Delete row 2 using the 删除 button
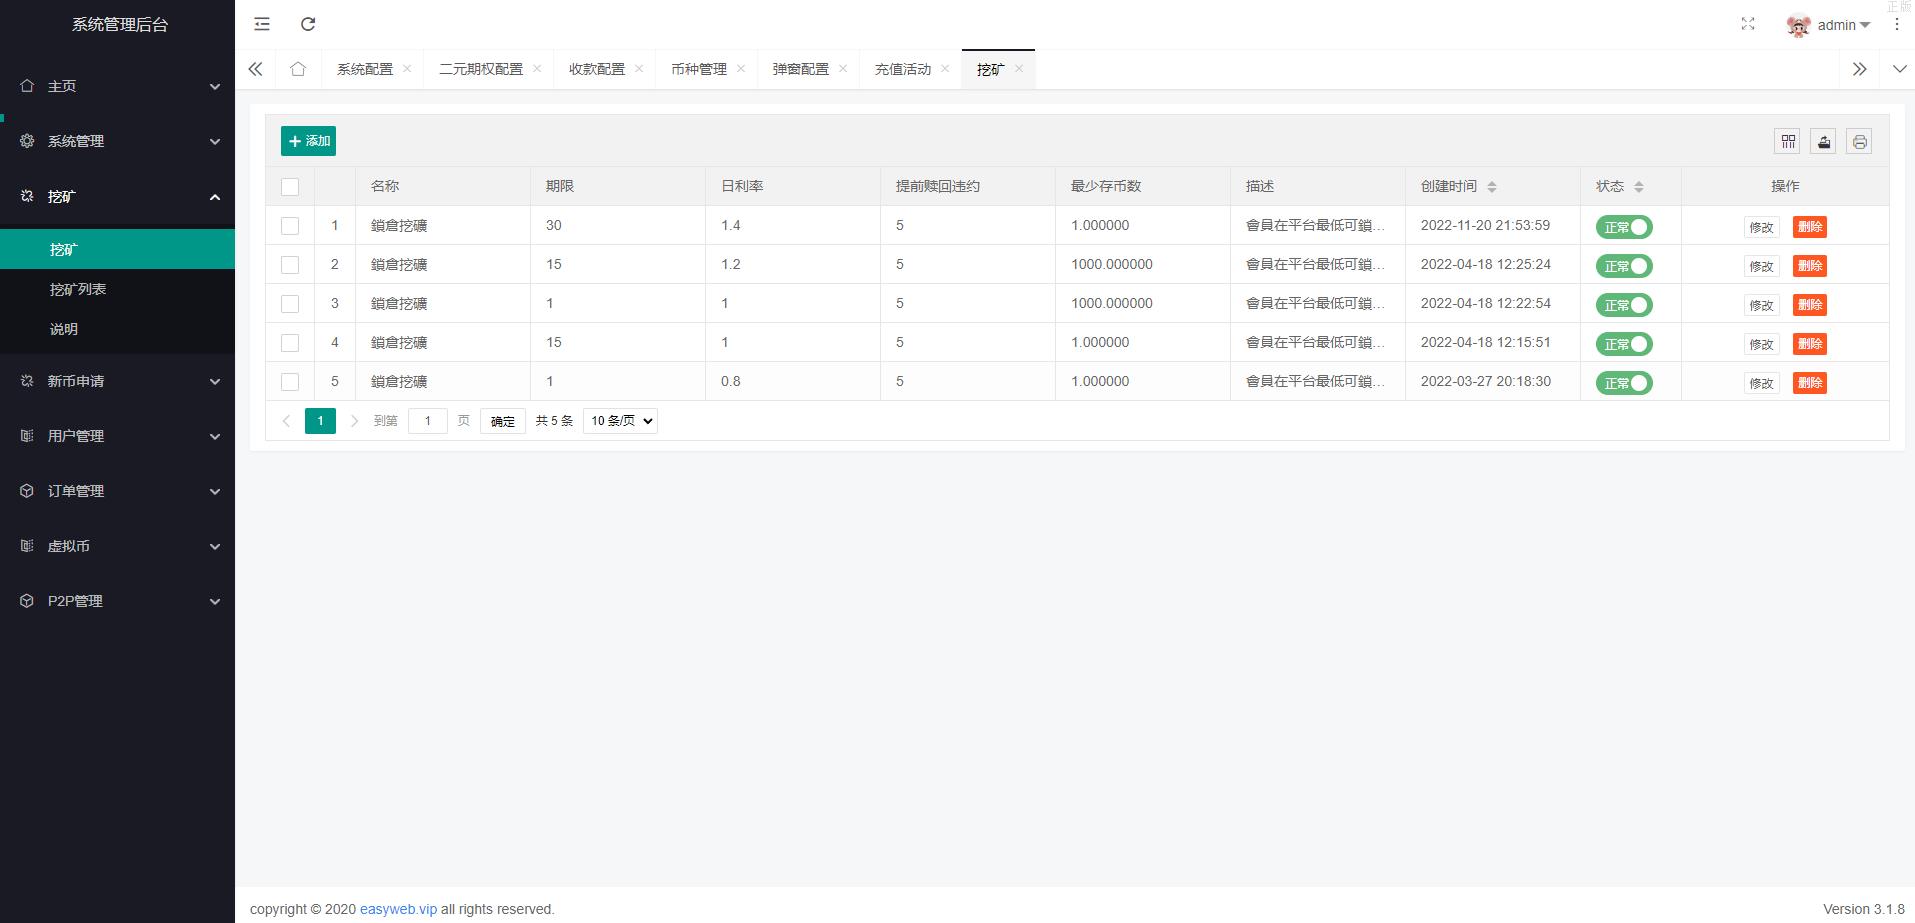1915x923 pixels. coord(1809,266)
